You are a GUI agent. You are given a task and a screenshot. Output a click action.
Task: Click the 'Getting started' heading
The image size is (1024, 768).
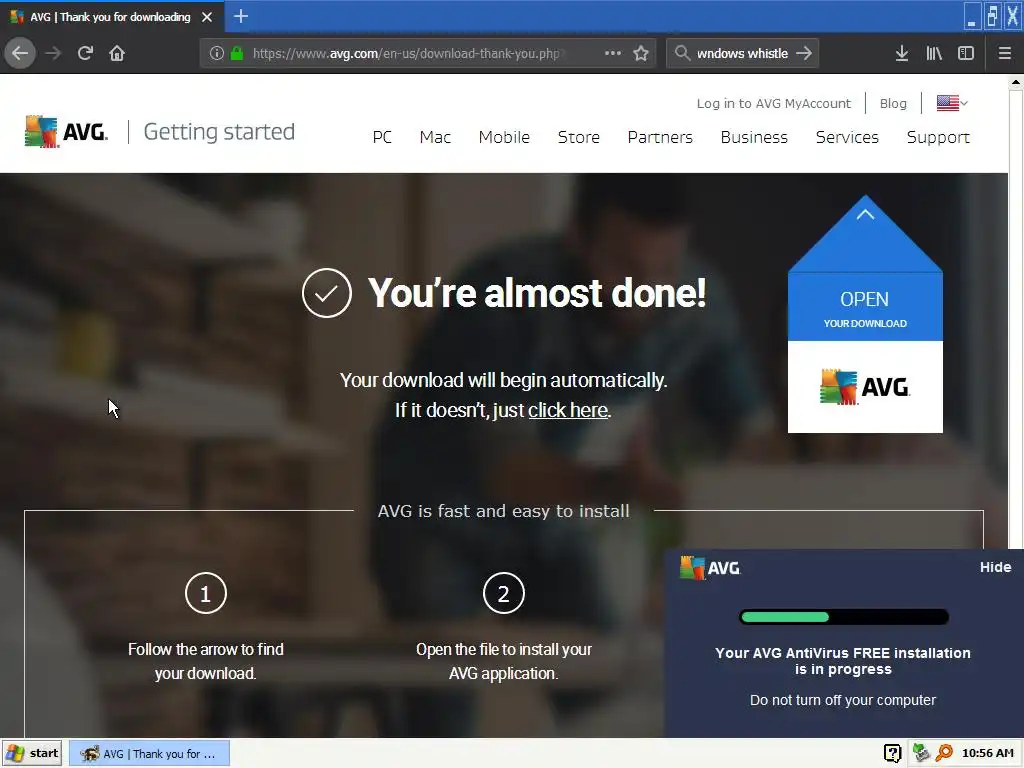point(219,132)
